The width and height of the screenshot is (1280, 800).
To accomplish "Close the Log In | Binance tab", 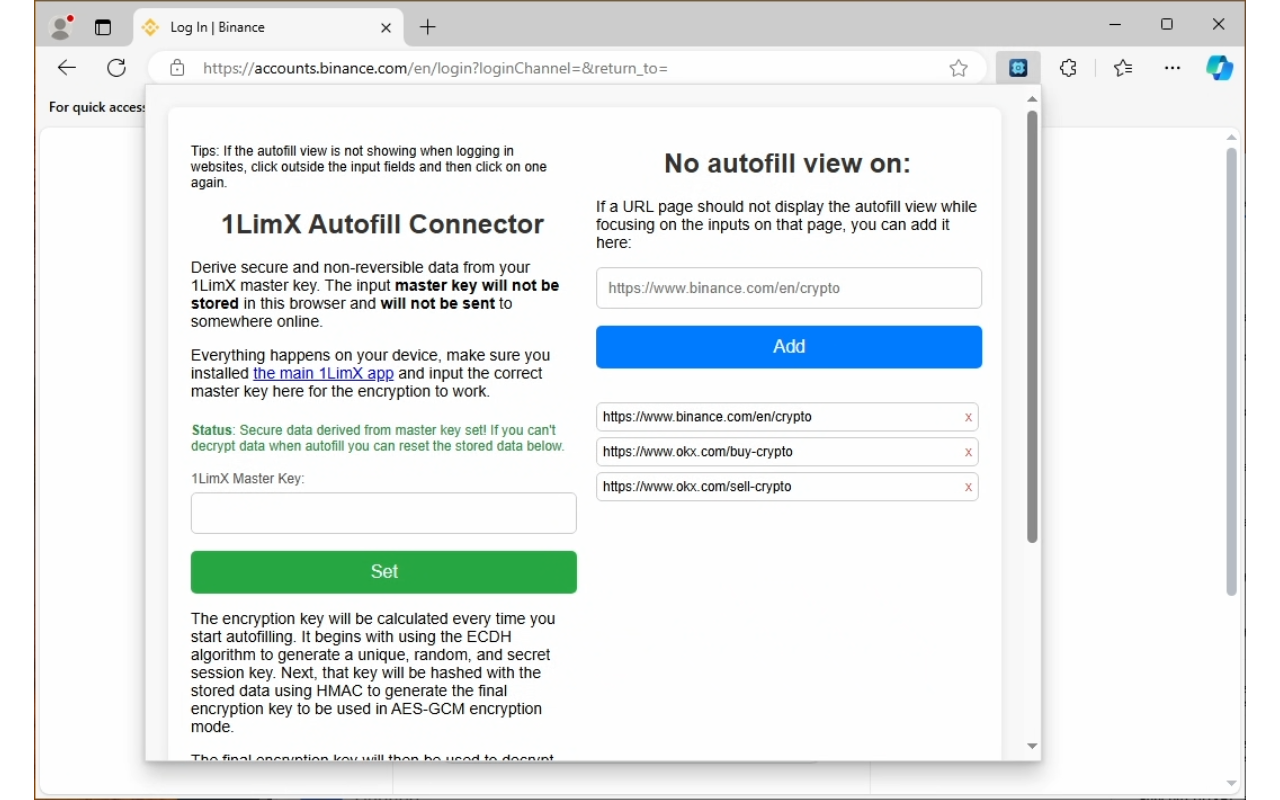I will (x=386, y=28).
